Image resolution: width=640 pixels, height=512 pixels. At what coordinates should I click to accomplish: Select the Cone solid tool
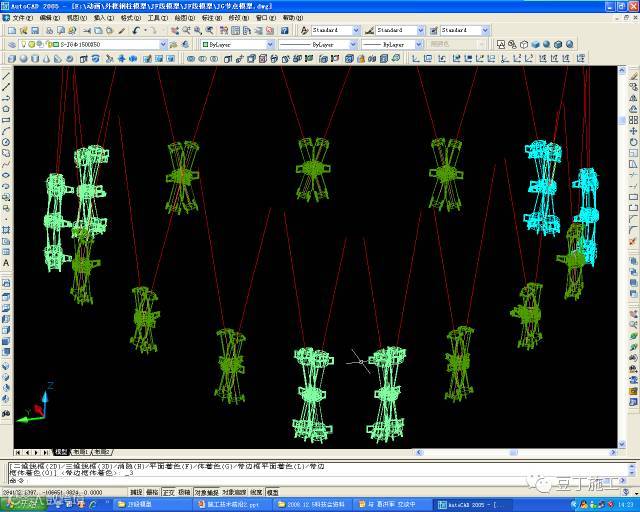click(47, 59)
